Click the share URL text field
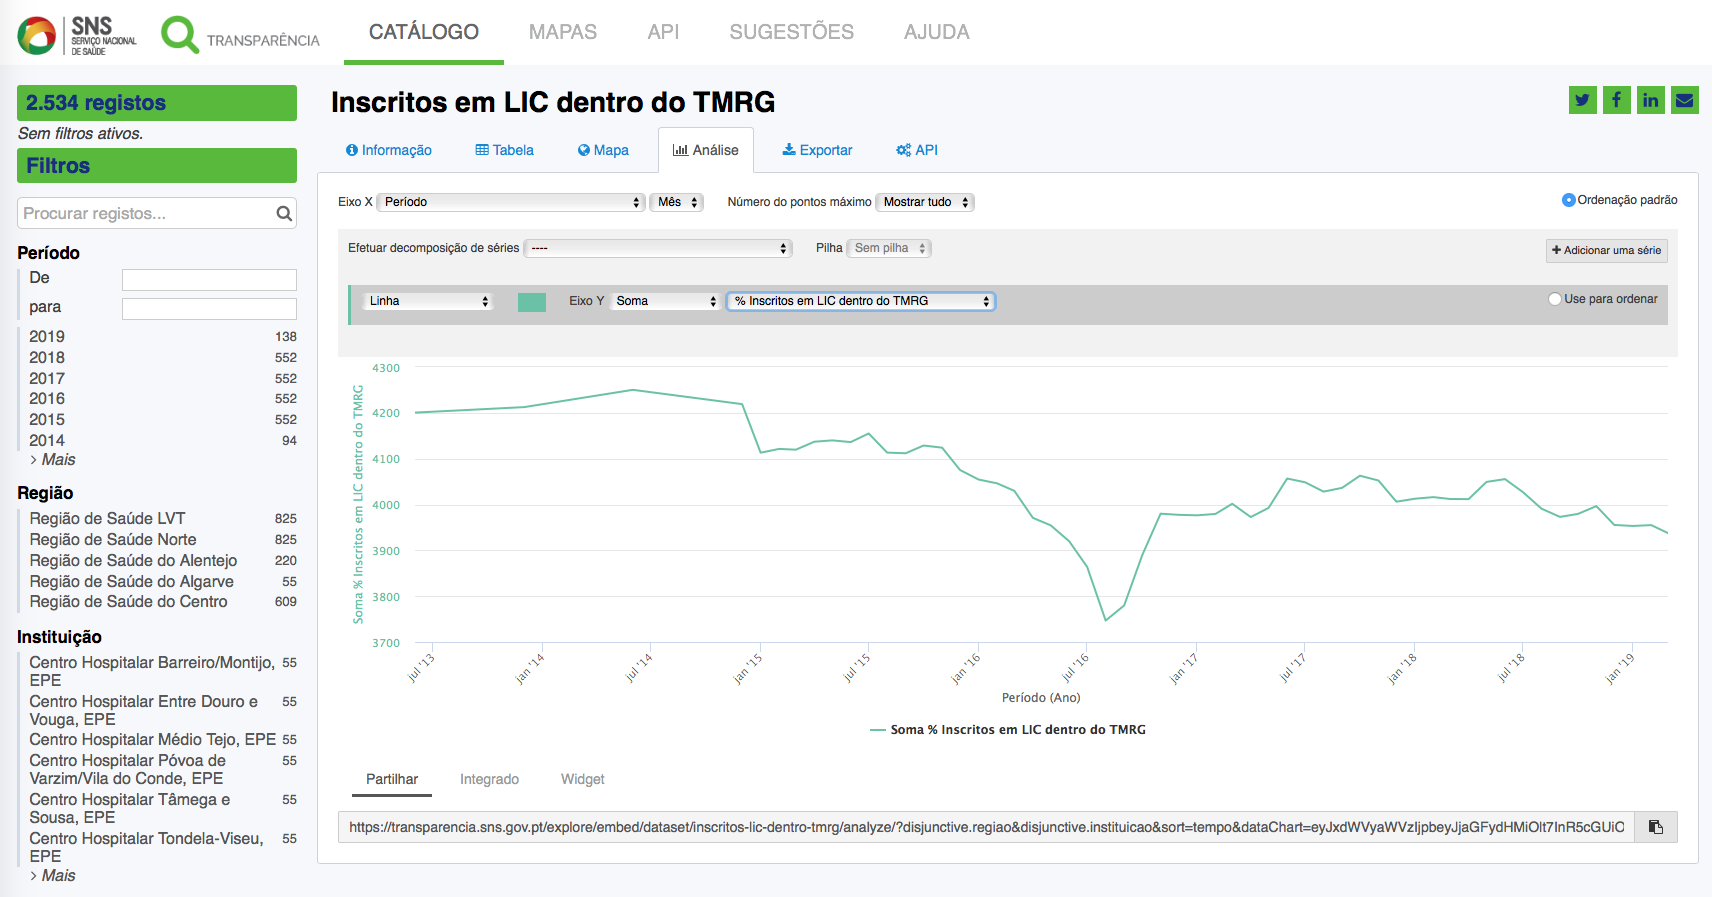 [986, 827]
